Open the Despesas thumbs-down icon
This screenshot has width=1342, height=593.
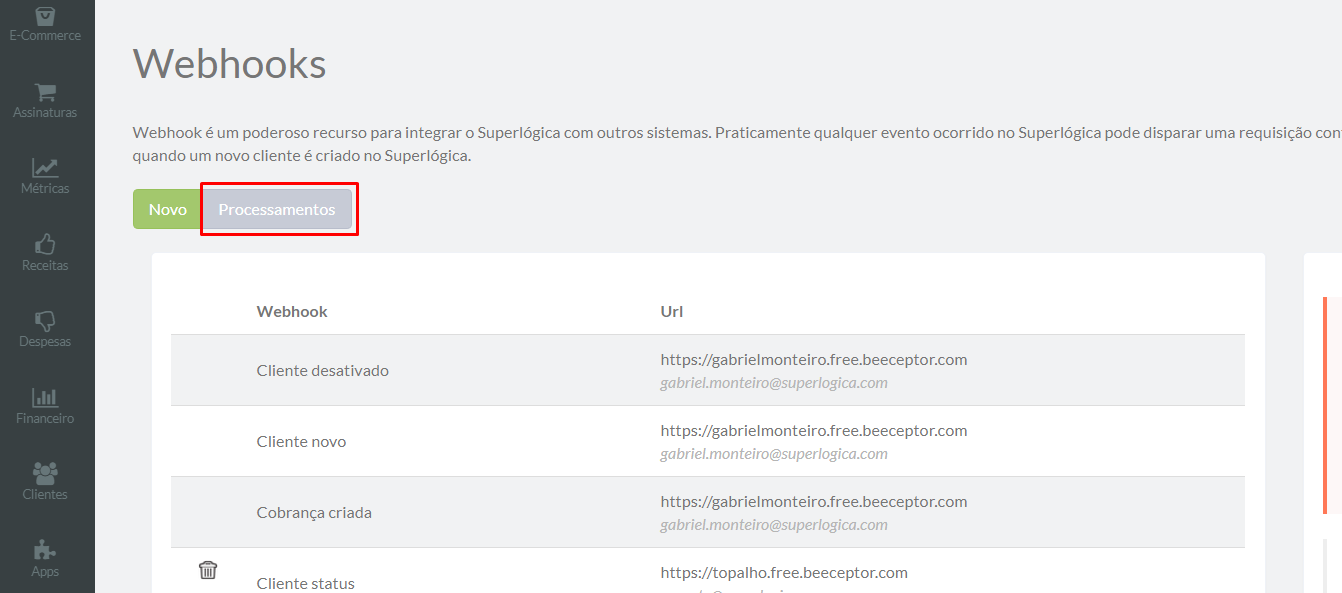tap(45, 321)
